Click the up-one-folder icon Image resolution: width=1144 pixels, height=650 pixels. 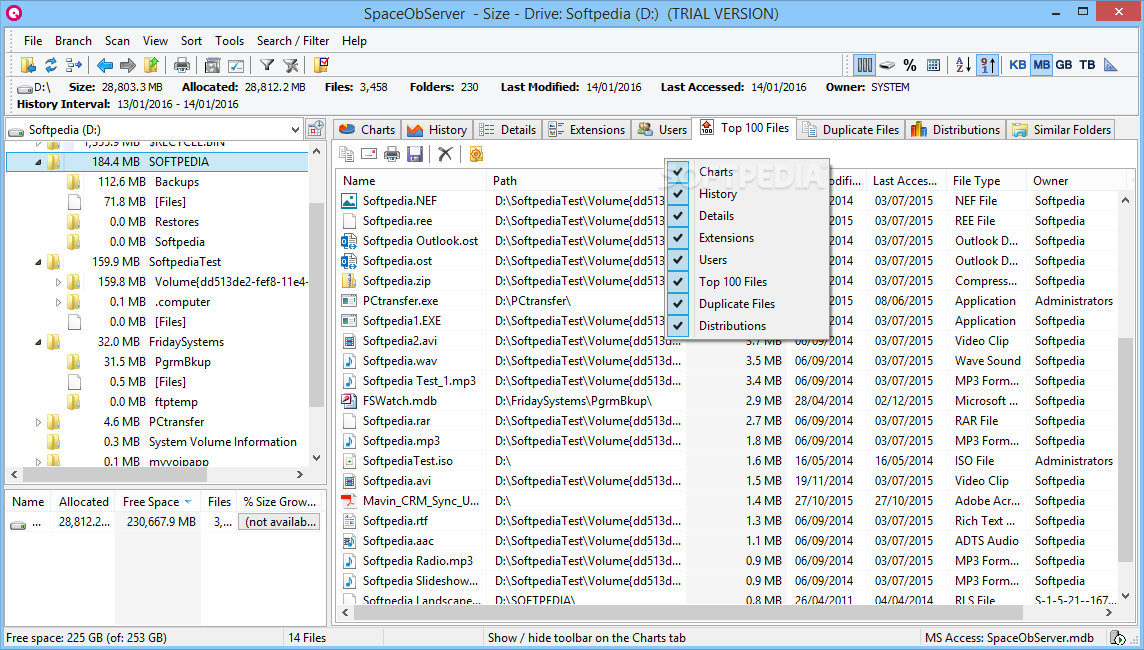tap(151, 65)
